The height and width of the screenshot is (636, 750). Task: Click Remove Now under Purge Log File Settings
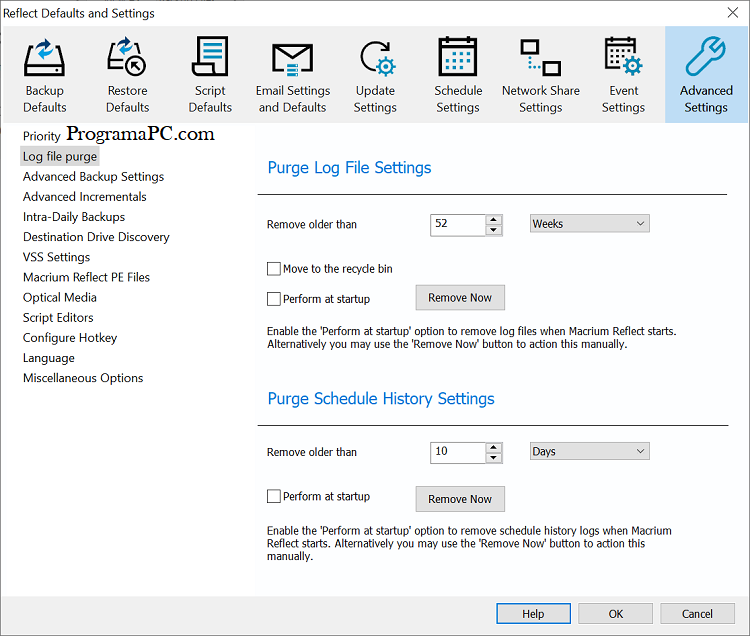(x=460, y=297)
